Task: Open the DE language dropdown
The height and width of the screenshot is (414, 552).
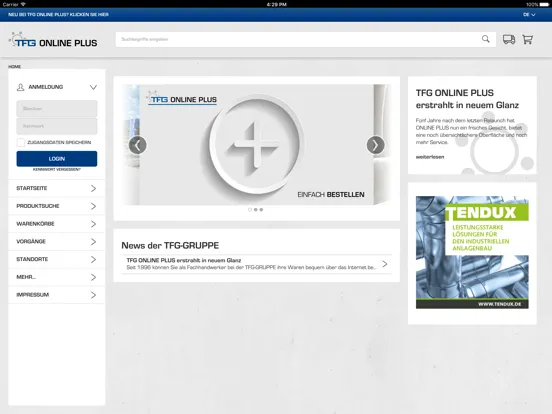Action: tap(529, 15)
